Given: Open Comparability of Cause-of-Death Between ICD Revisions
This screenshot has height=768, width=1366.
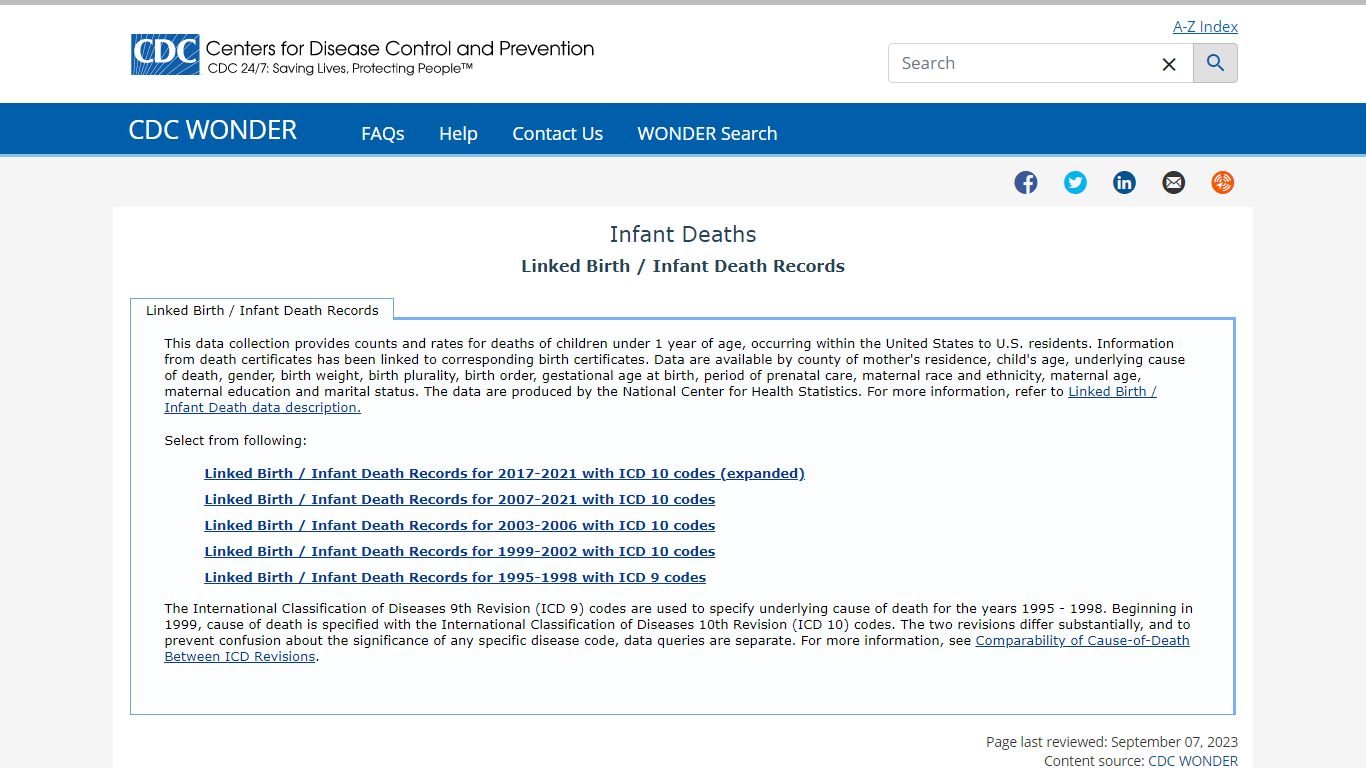Looking at the screenshot, I should (x=1082, y=640).
